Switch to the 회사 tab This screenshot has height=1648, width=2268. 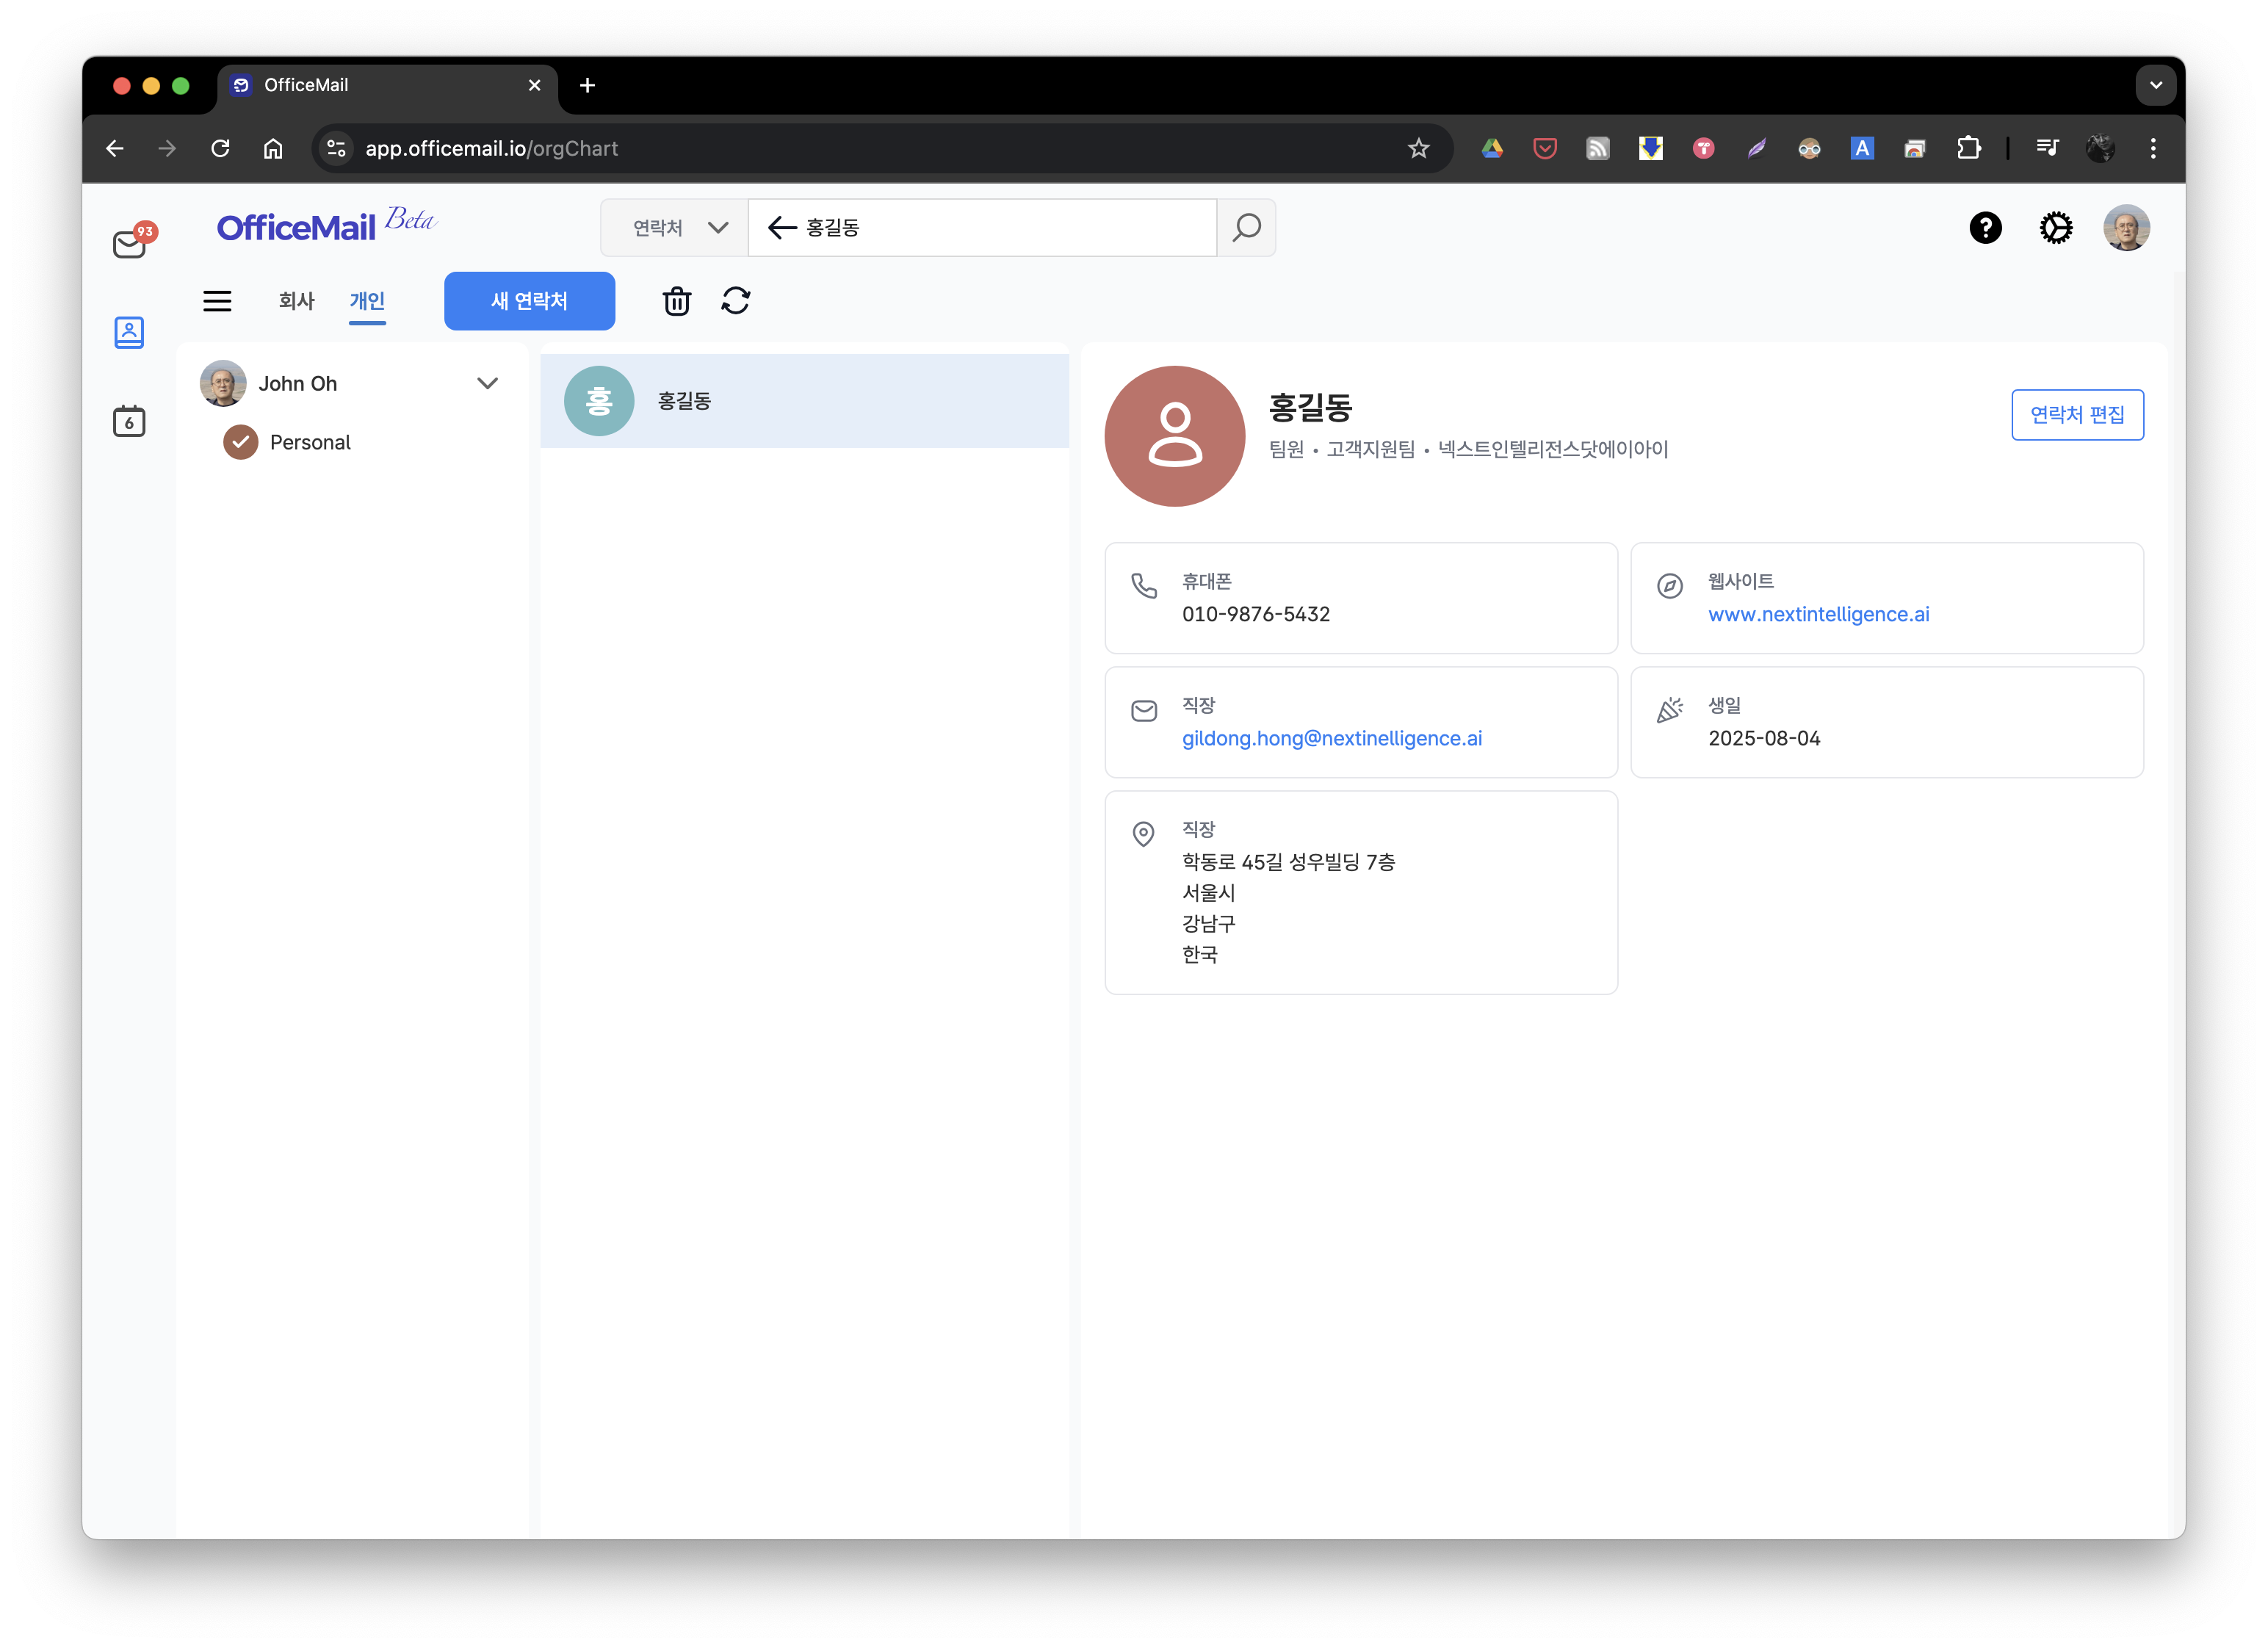click(x=296, y=301)
